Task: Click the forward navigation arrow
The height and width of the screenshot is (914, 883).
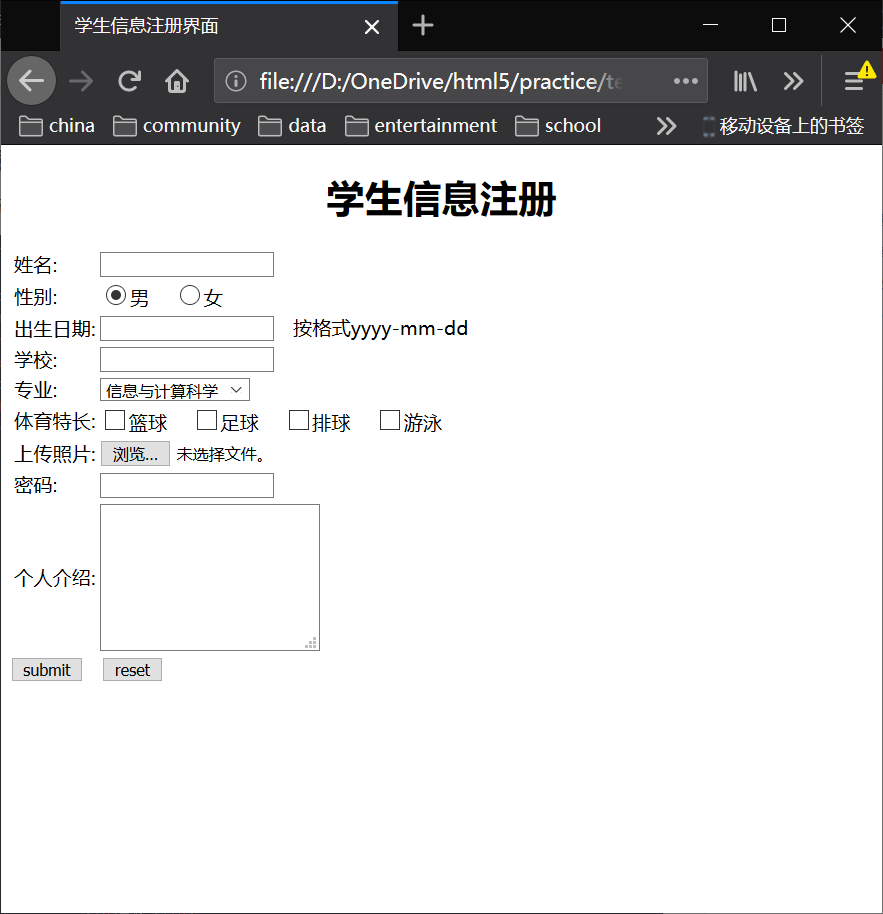Action: click(x=80, y=81)
